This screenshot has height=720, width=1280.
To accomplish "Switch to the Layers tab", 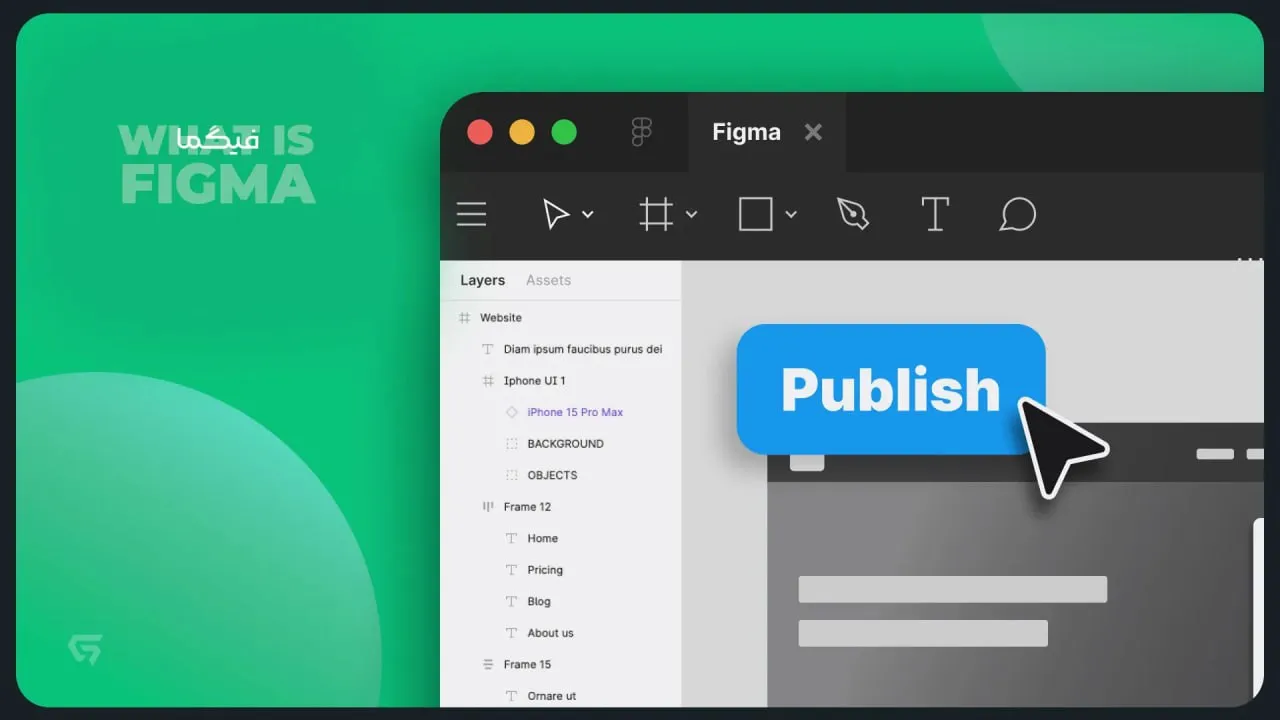I will (x=482, y=280).
